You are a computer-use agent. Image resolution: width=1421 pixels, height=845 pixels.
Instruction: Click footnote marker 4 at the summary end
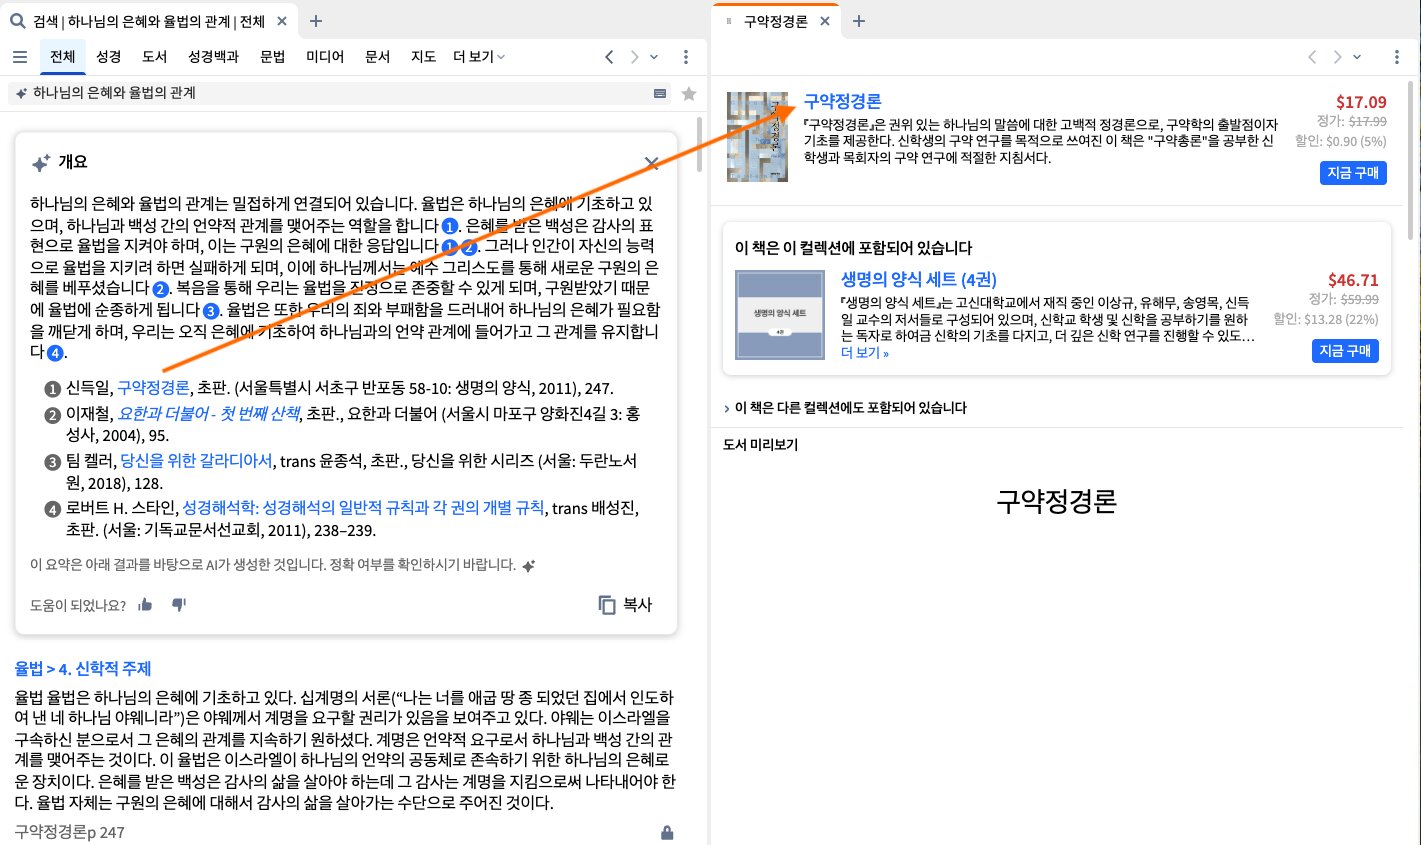[x=55, y=353]
